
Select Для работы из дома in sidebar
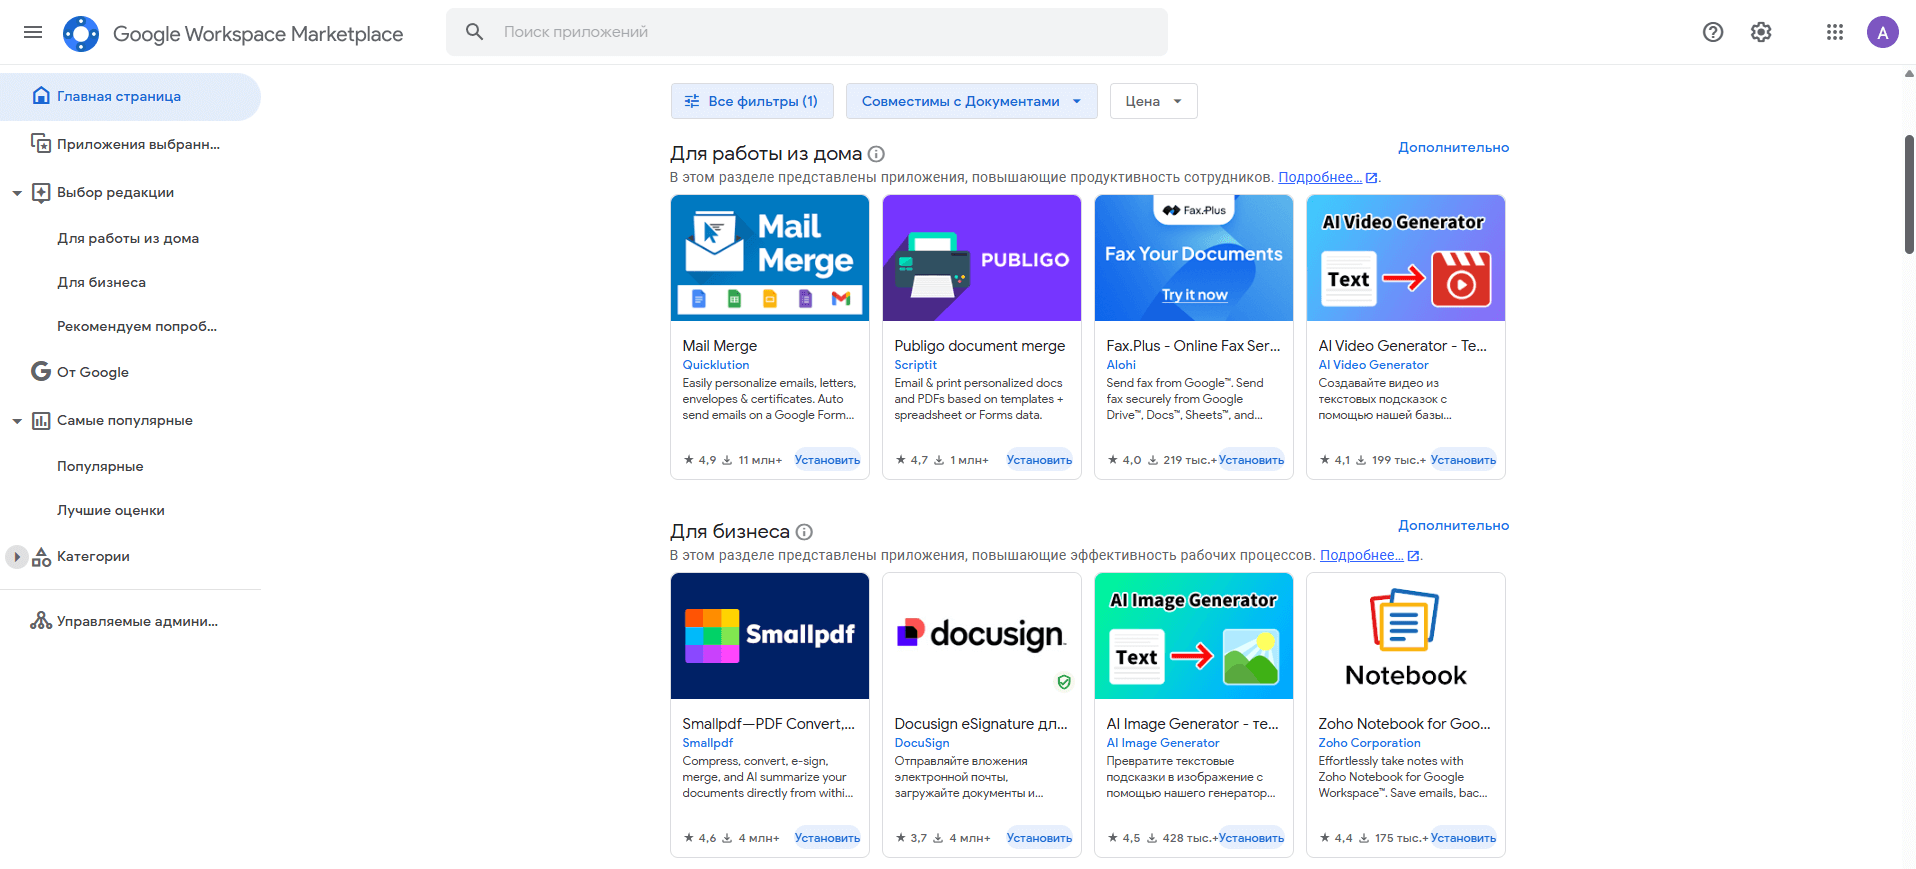coord(128,238)
